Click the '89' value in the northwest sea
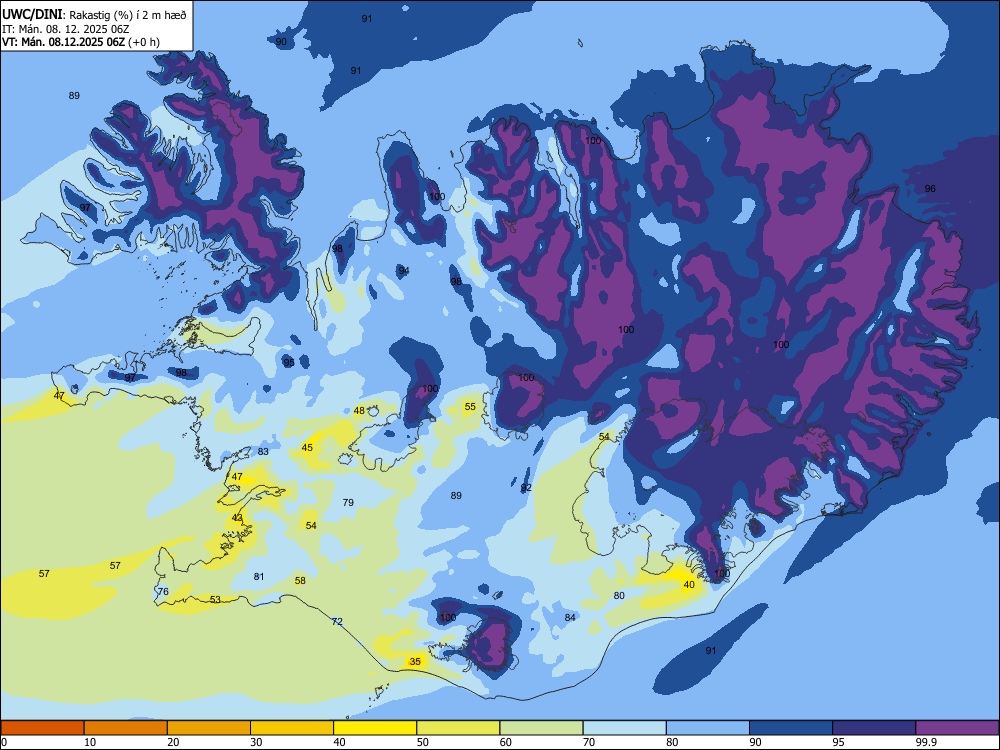Viewport: 1000px width, 750px height. [x=74, y=96]
